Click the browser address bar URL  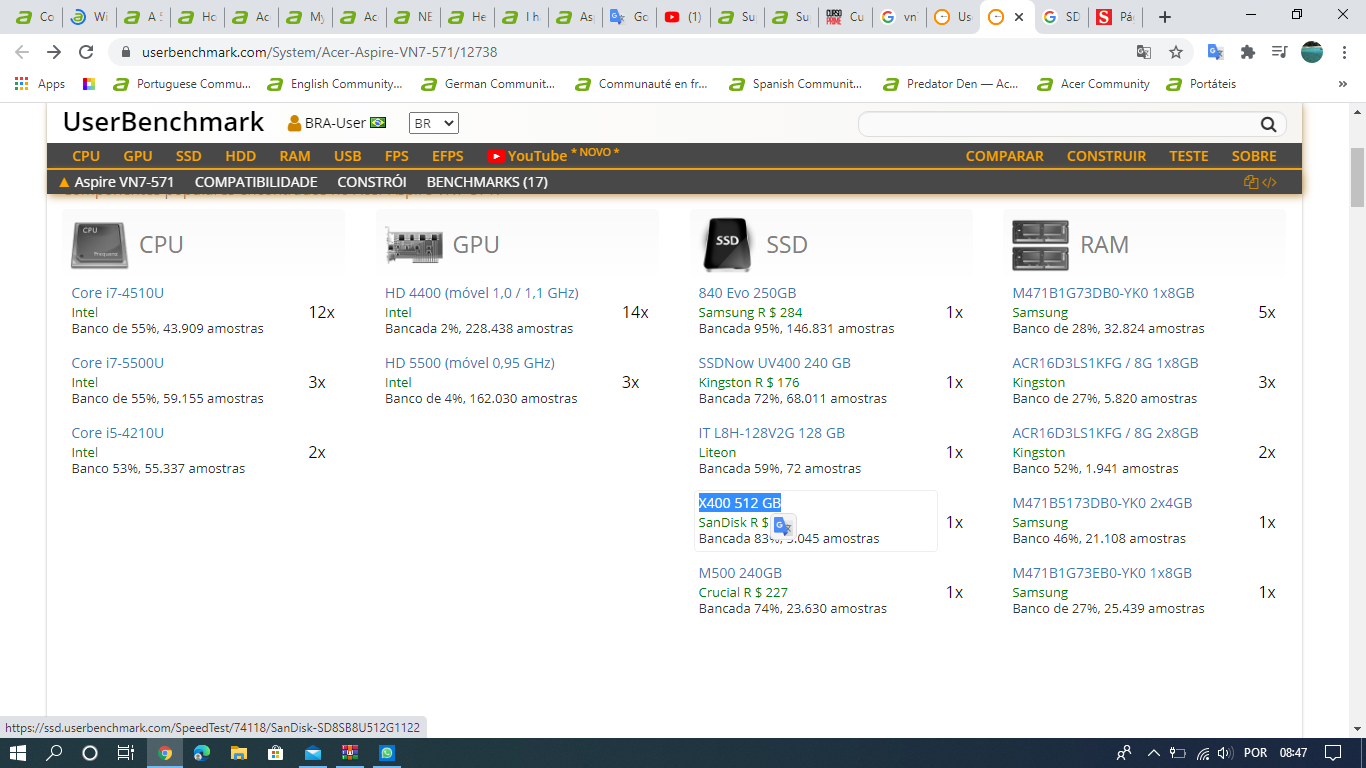click(319, 52)
